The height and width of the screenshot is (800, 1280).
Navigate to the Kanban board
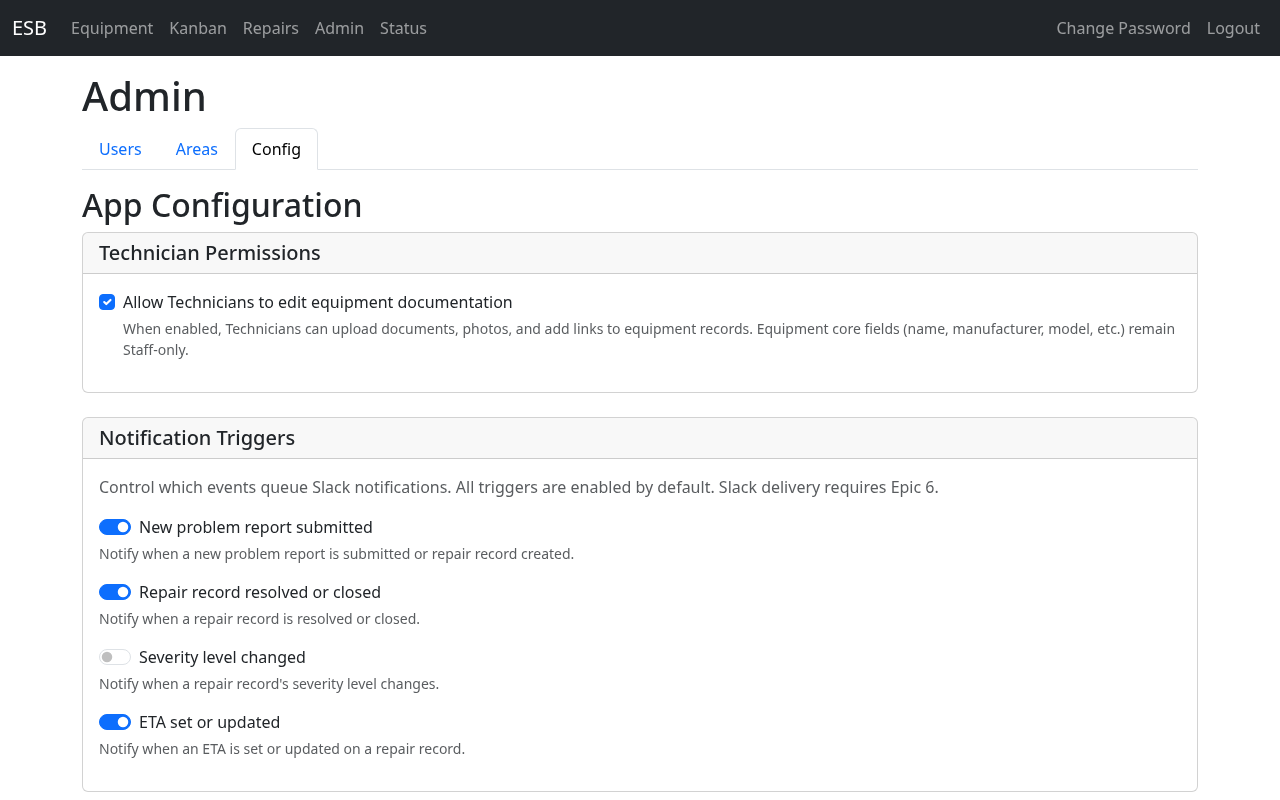pos(197,28)
